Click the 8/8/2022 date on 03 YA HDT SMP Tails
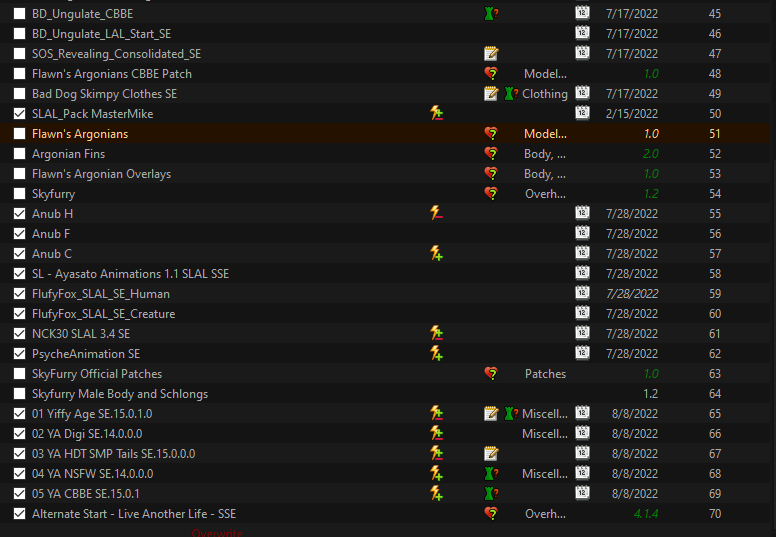 (x=635, y=453)
